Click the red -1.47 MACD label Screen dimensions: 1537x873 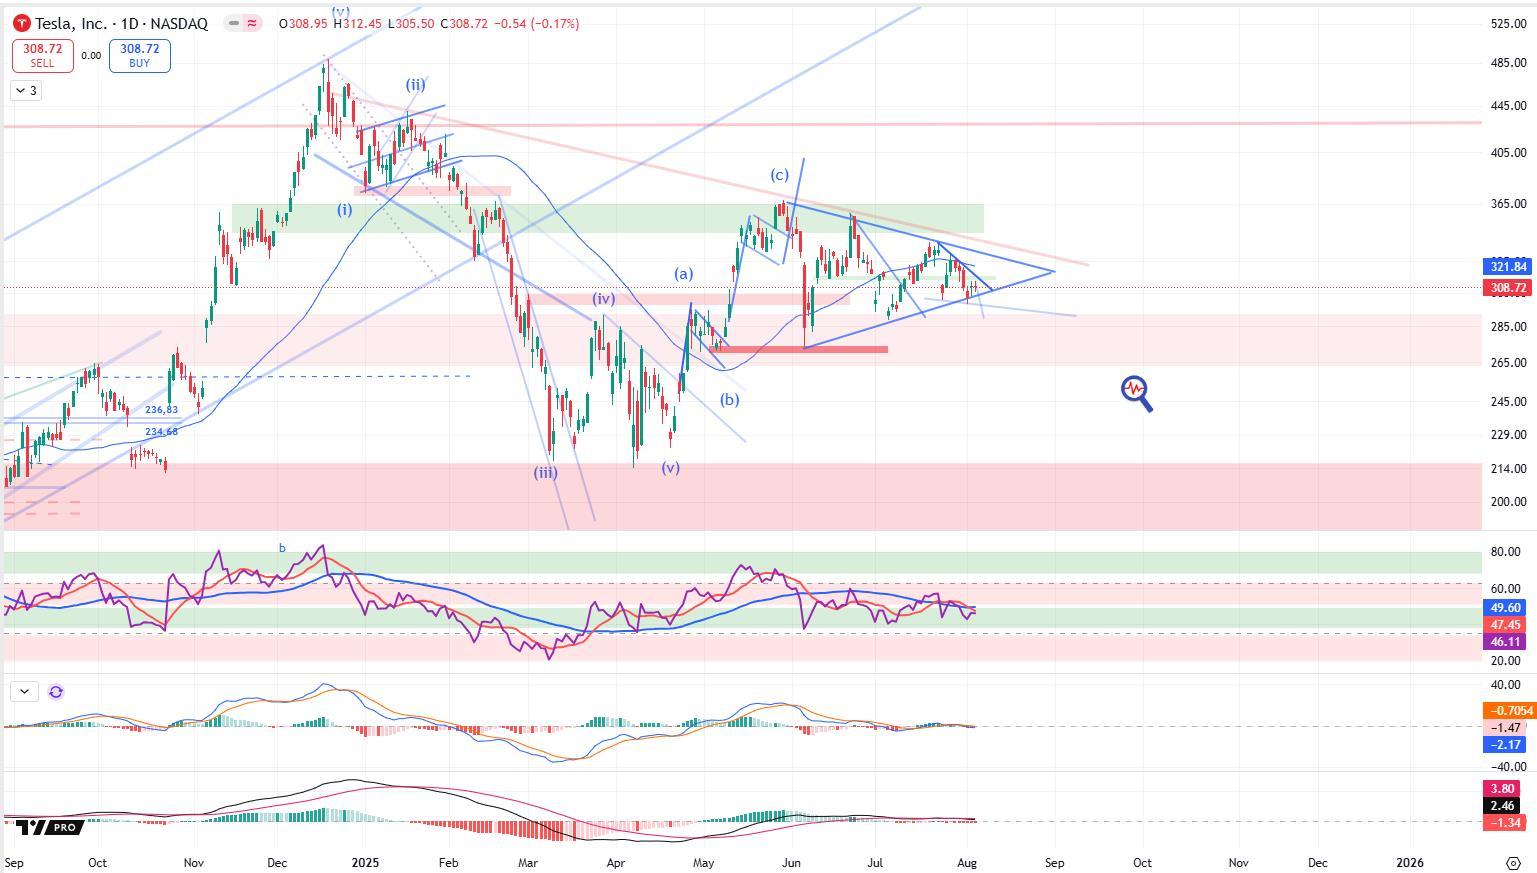1506,728
